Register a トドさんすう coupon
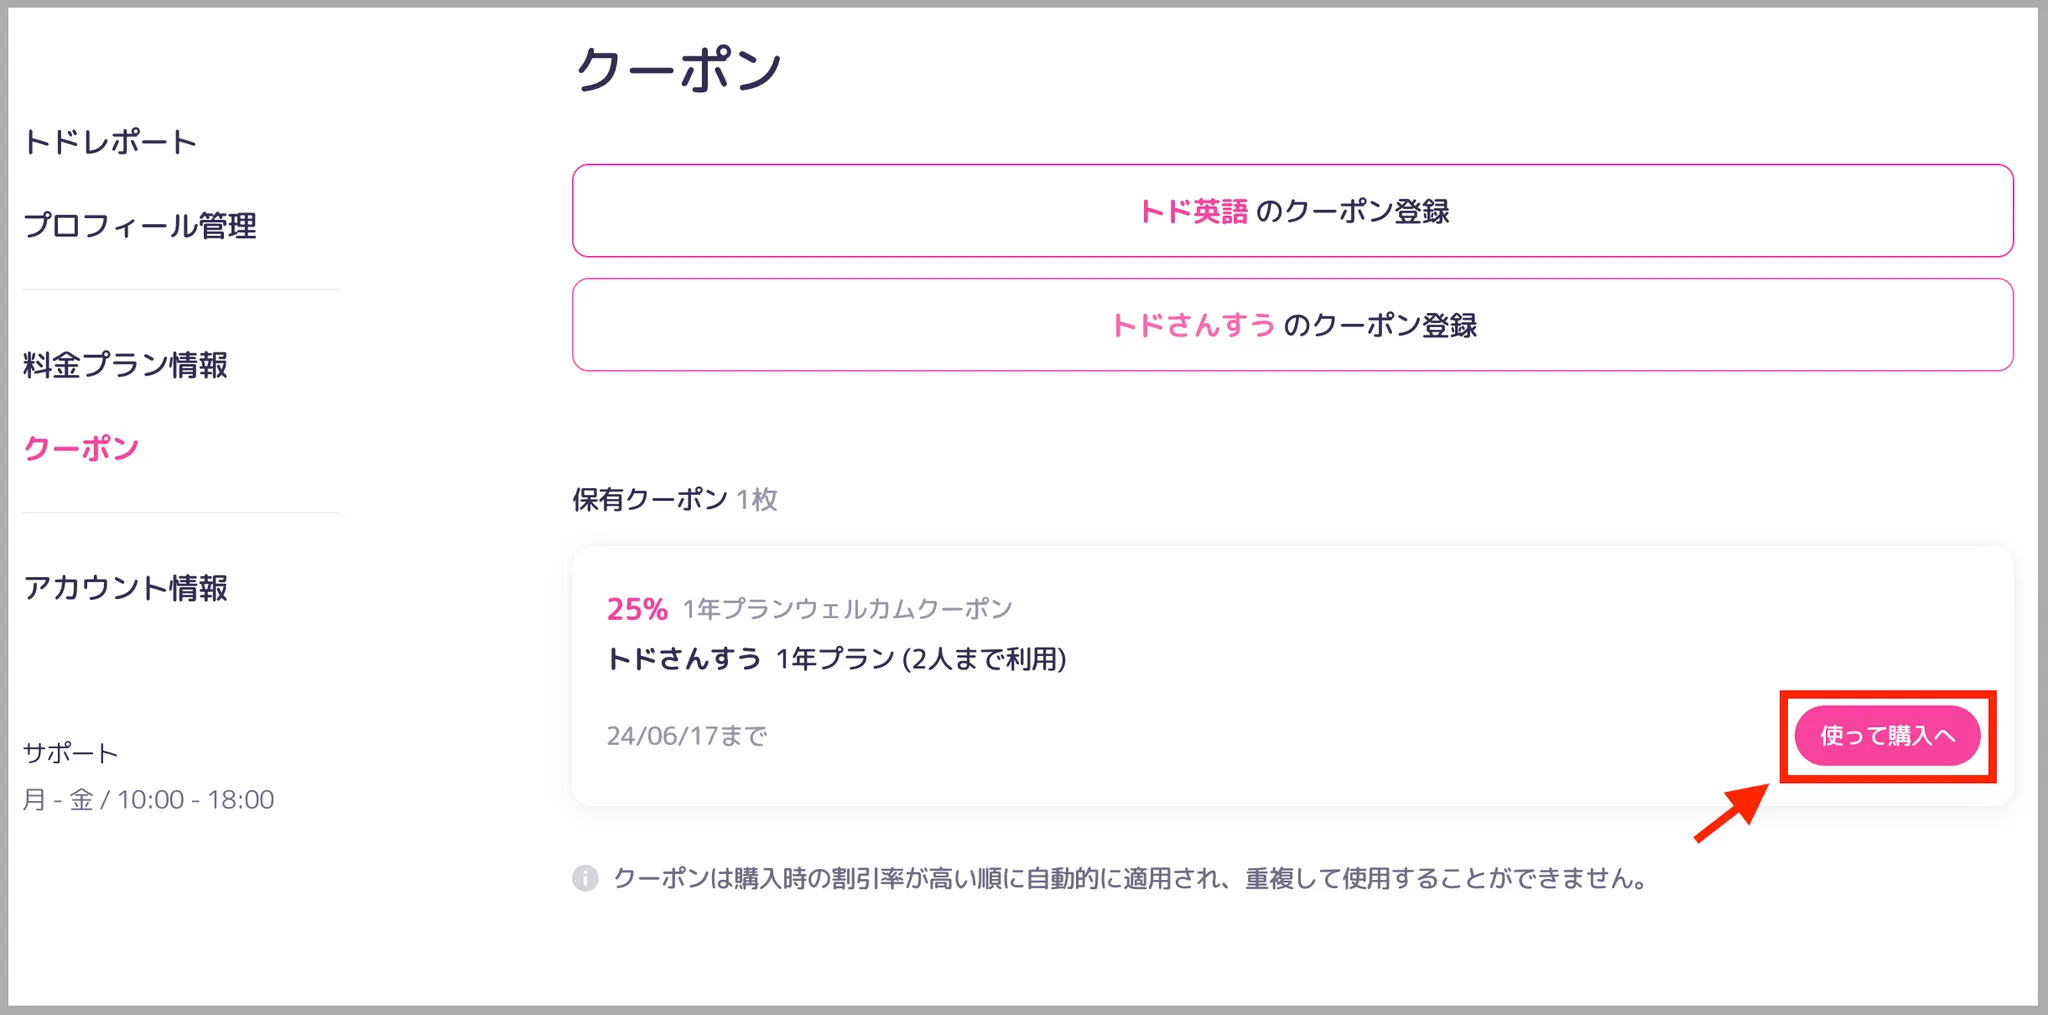The height and width of the screenshot is (1015, 2048). (1292, 325)
